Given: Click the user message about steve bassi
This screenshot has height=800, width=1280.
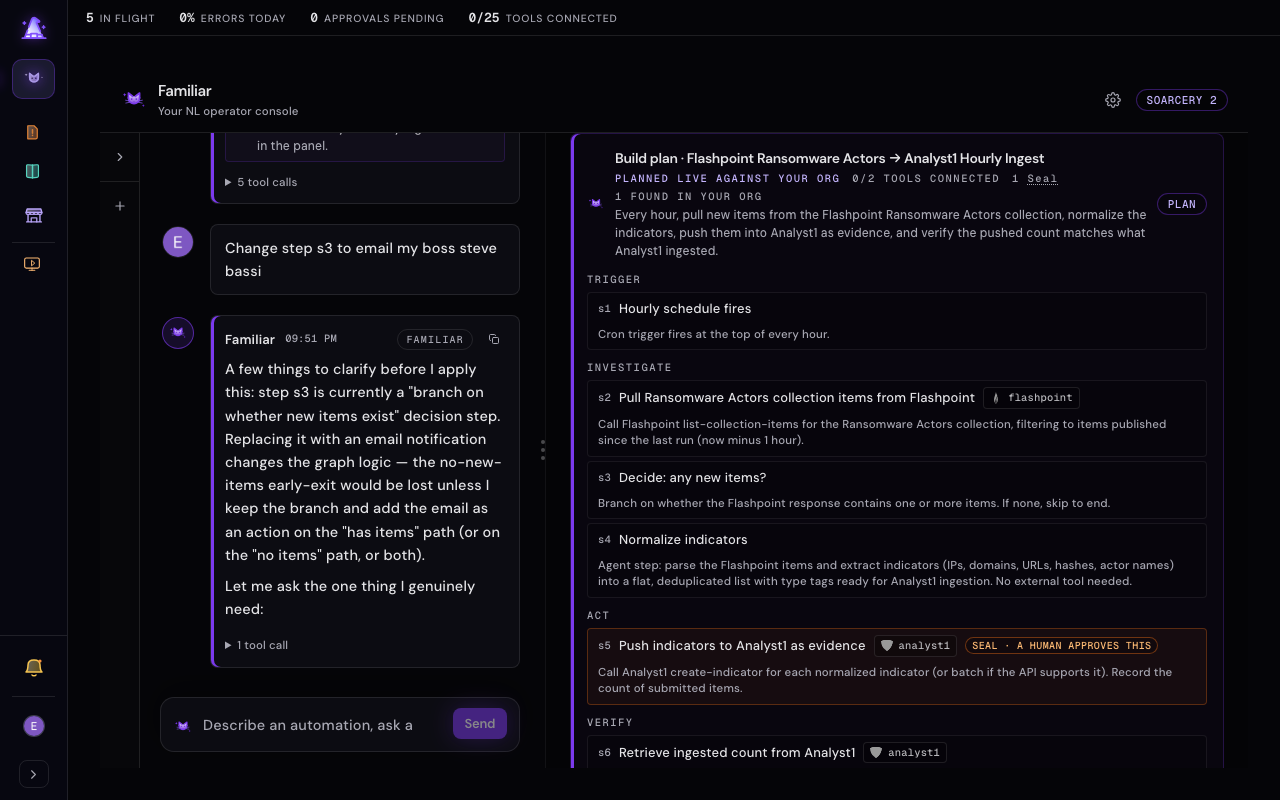Looking at the screenshot, I should click(365, 259).
